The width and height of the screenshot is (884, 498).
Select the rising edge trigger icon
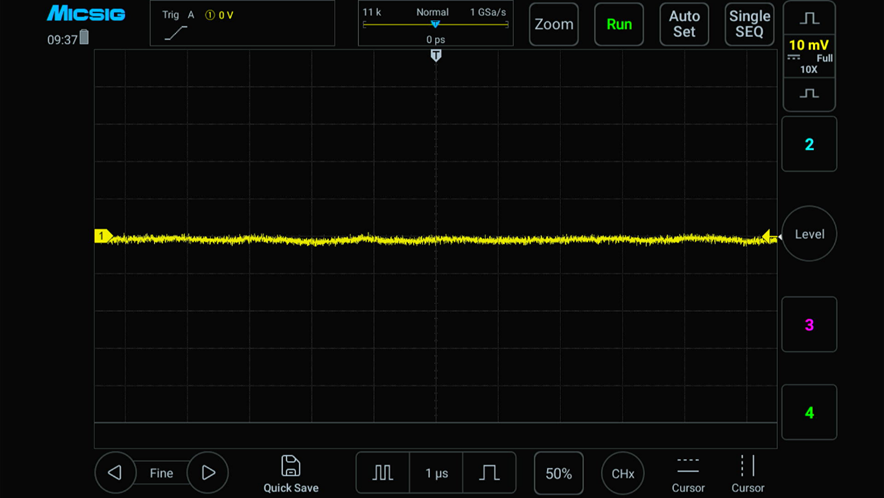[176, 33]
